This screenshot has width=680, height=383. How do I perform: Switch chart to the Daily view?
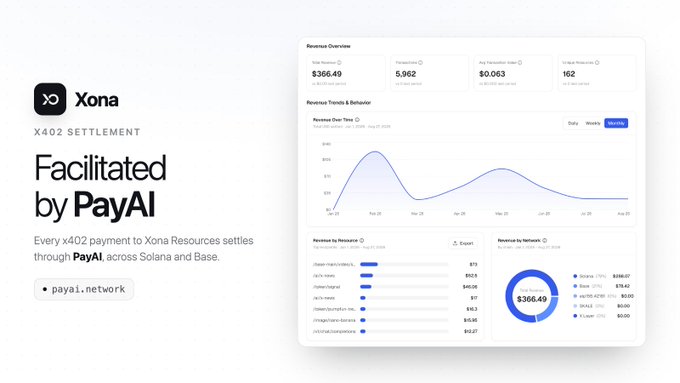point(573,123)
